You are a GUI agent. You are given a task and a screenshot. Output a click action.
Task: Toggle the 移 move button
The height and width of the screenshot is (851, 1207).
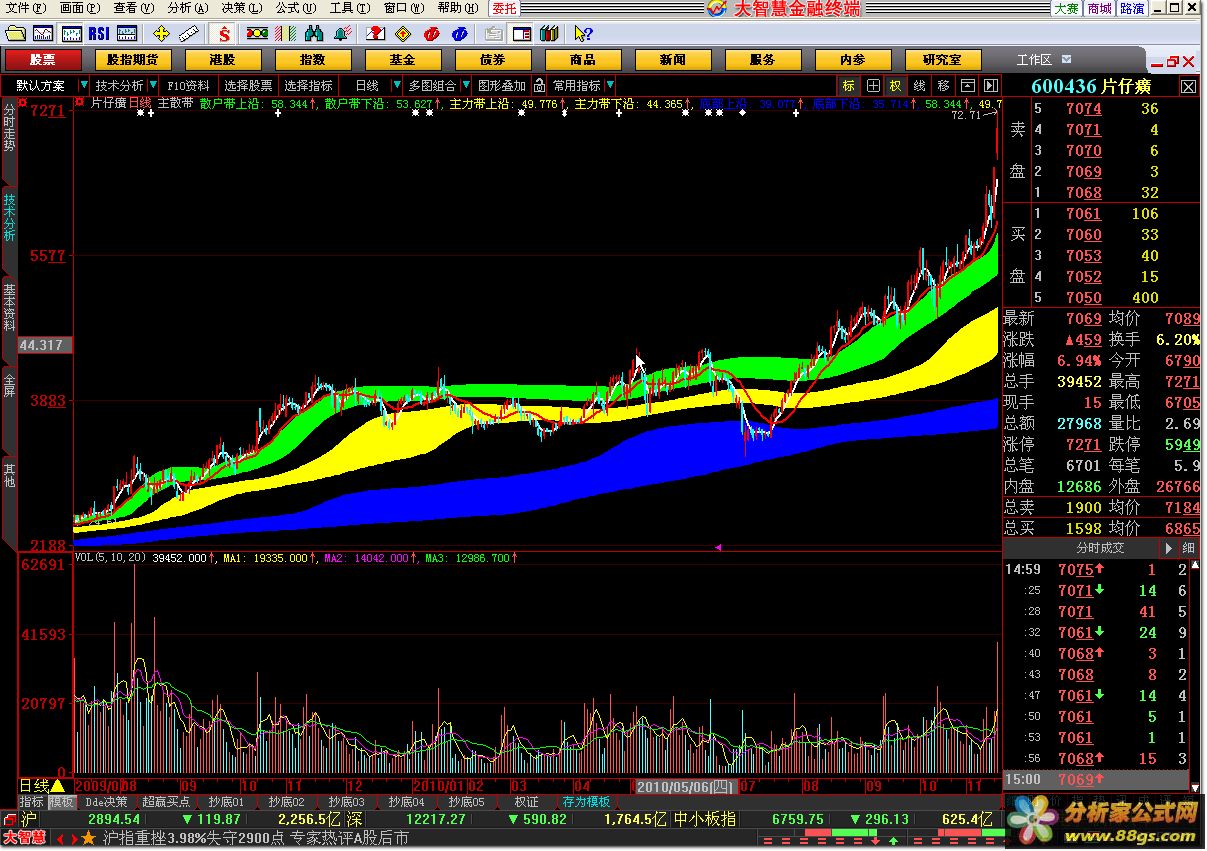click(x=944, y=85)
